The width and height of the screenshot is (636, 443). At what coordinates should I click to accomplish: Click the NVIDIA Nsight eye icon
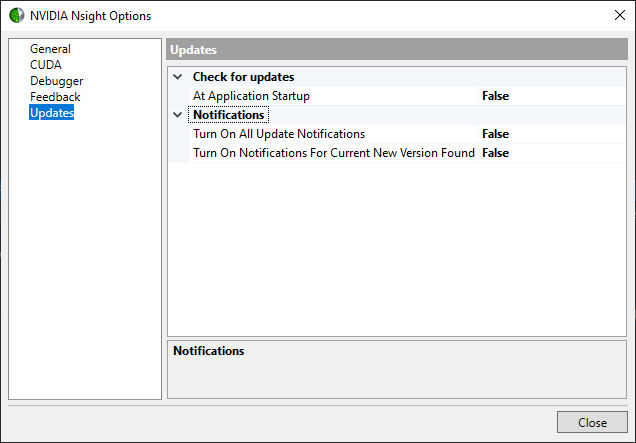17,15
